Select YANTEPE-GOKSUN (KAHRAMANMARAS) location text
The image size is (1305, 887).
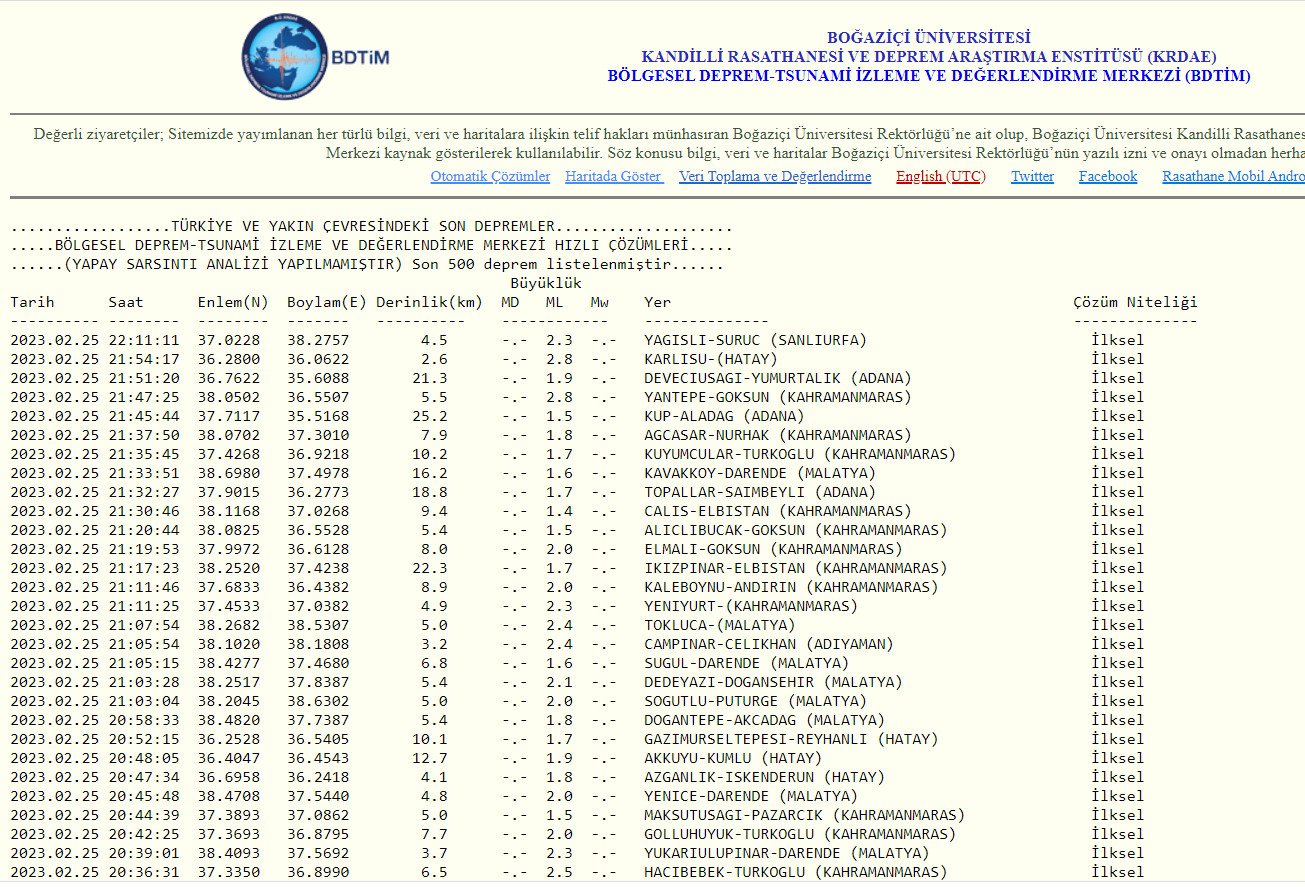point(777,397)
